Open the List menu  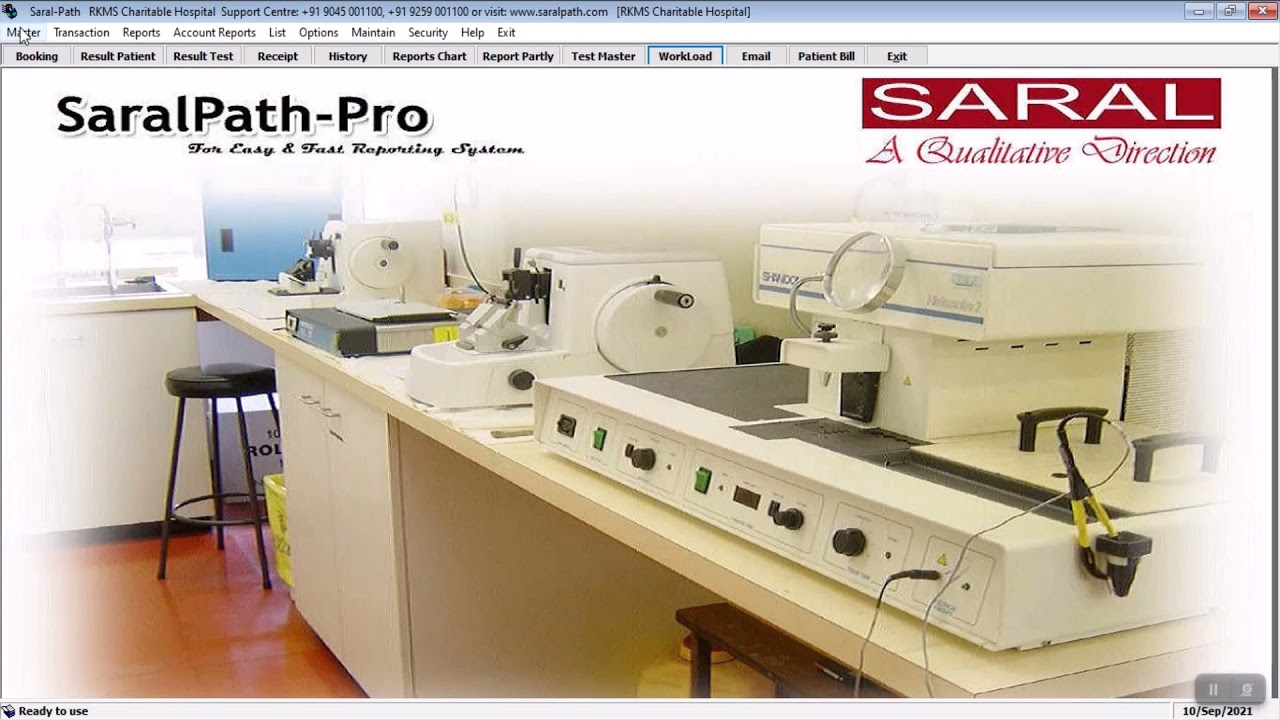pos(277,32)
